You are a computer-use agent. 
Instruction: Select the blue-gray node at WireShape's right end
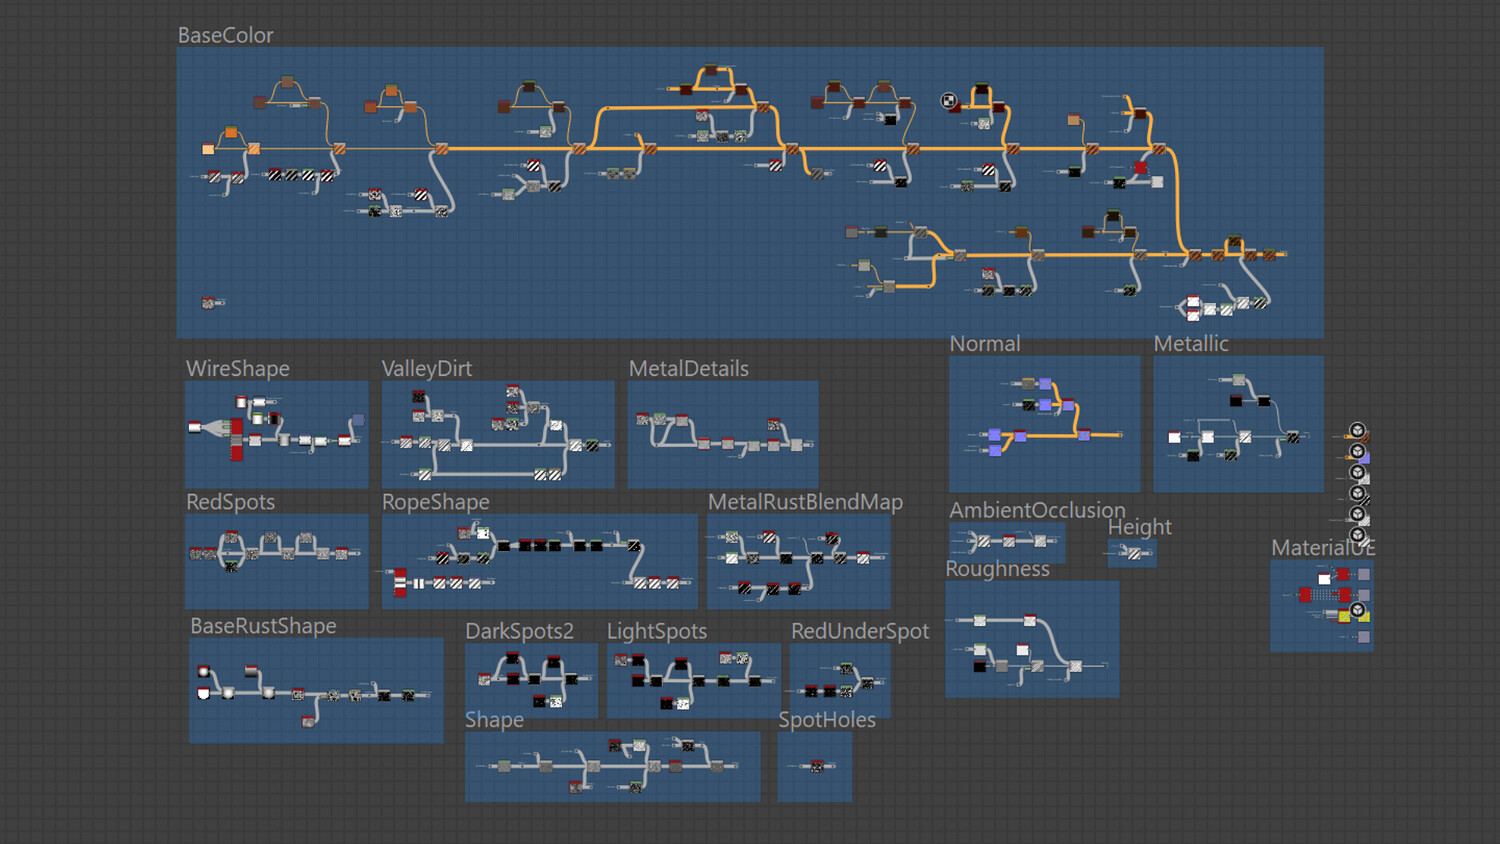[x=358, y=420]
